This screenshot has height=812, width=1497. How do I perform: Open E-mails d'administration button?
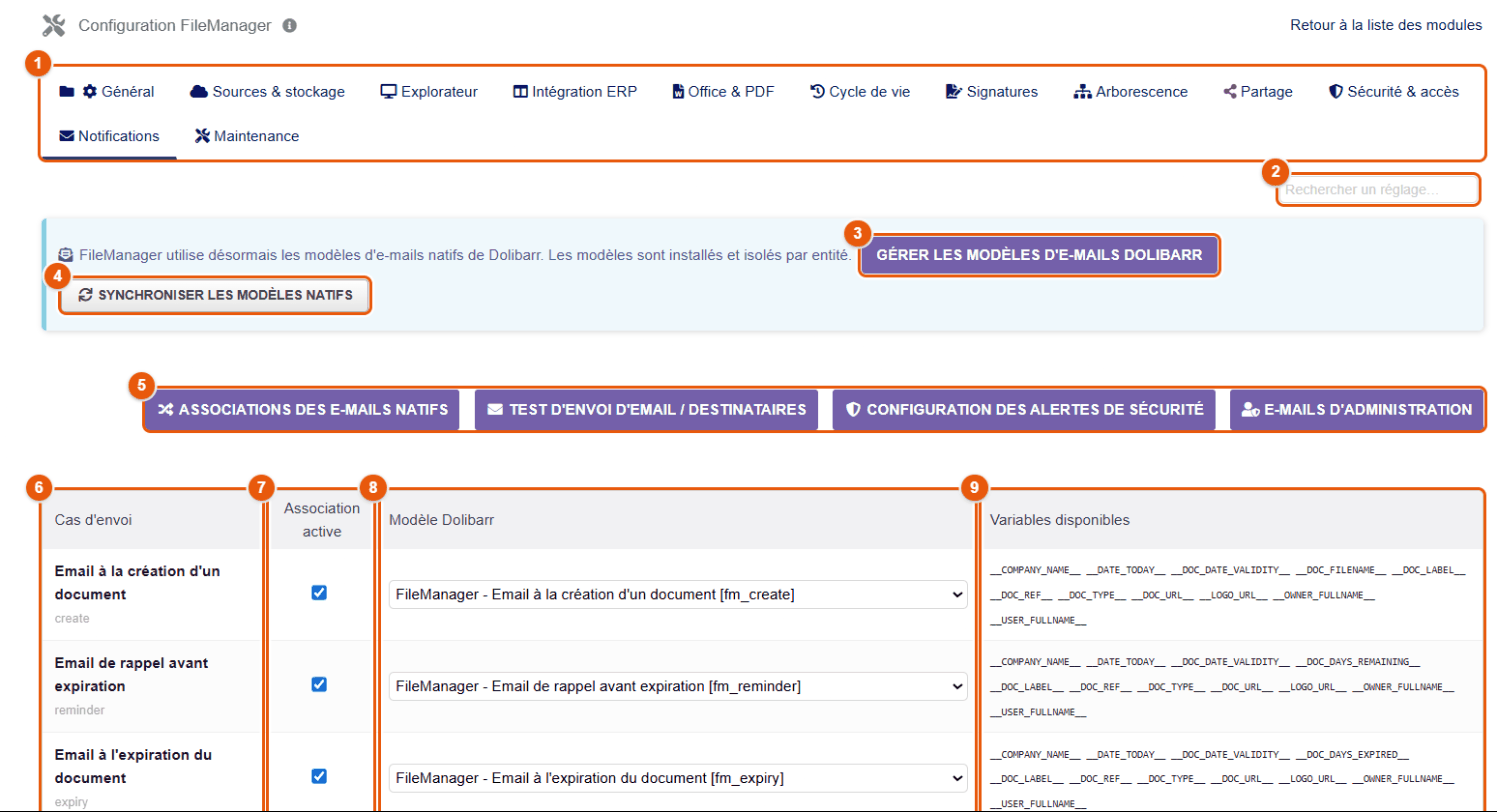1356,410
